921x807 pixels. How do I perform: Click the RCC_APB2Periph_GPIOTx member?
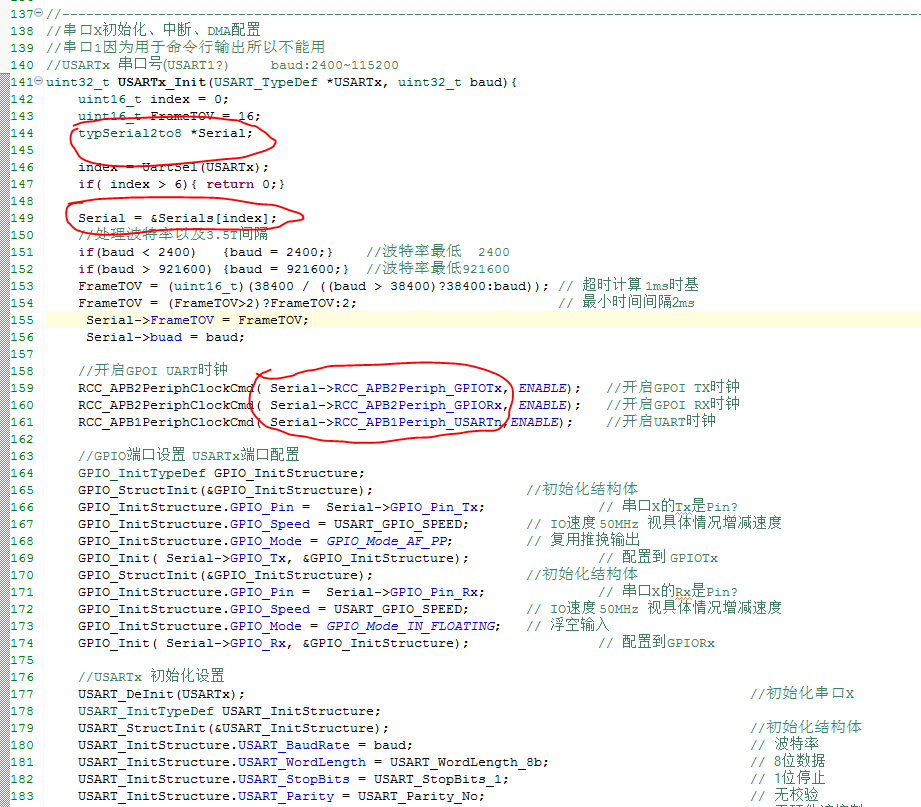(x=421, y=388)
